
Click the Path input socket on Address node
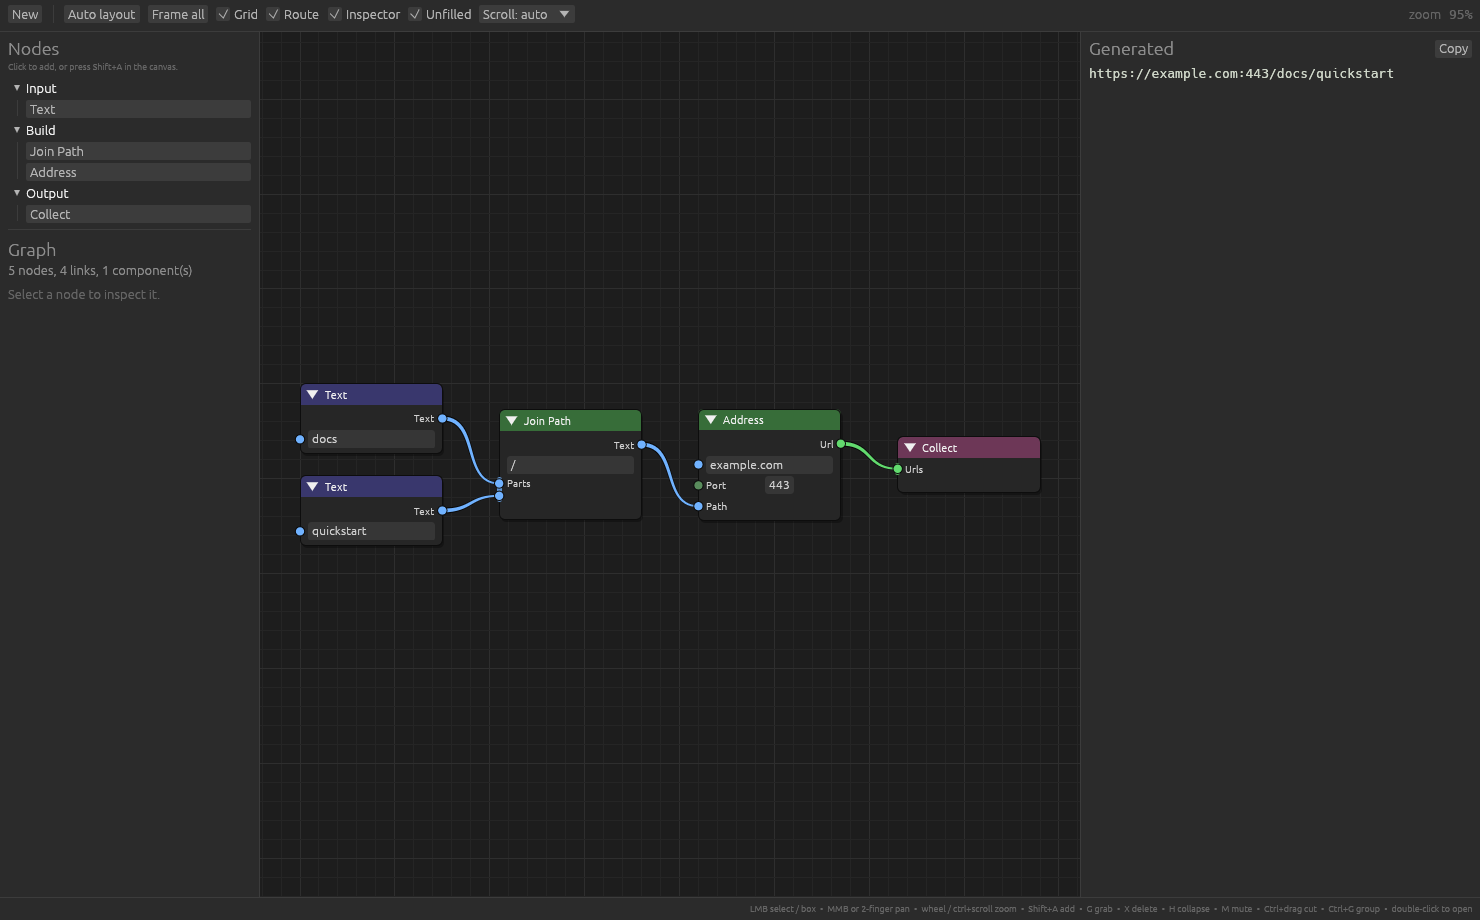click(699, 506)
